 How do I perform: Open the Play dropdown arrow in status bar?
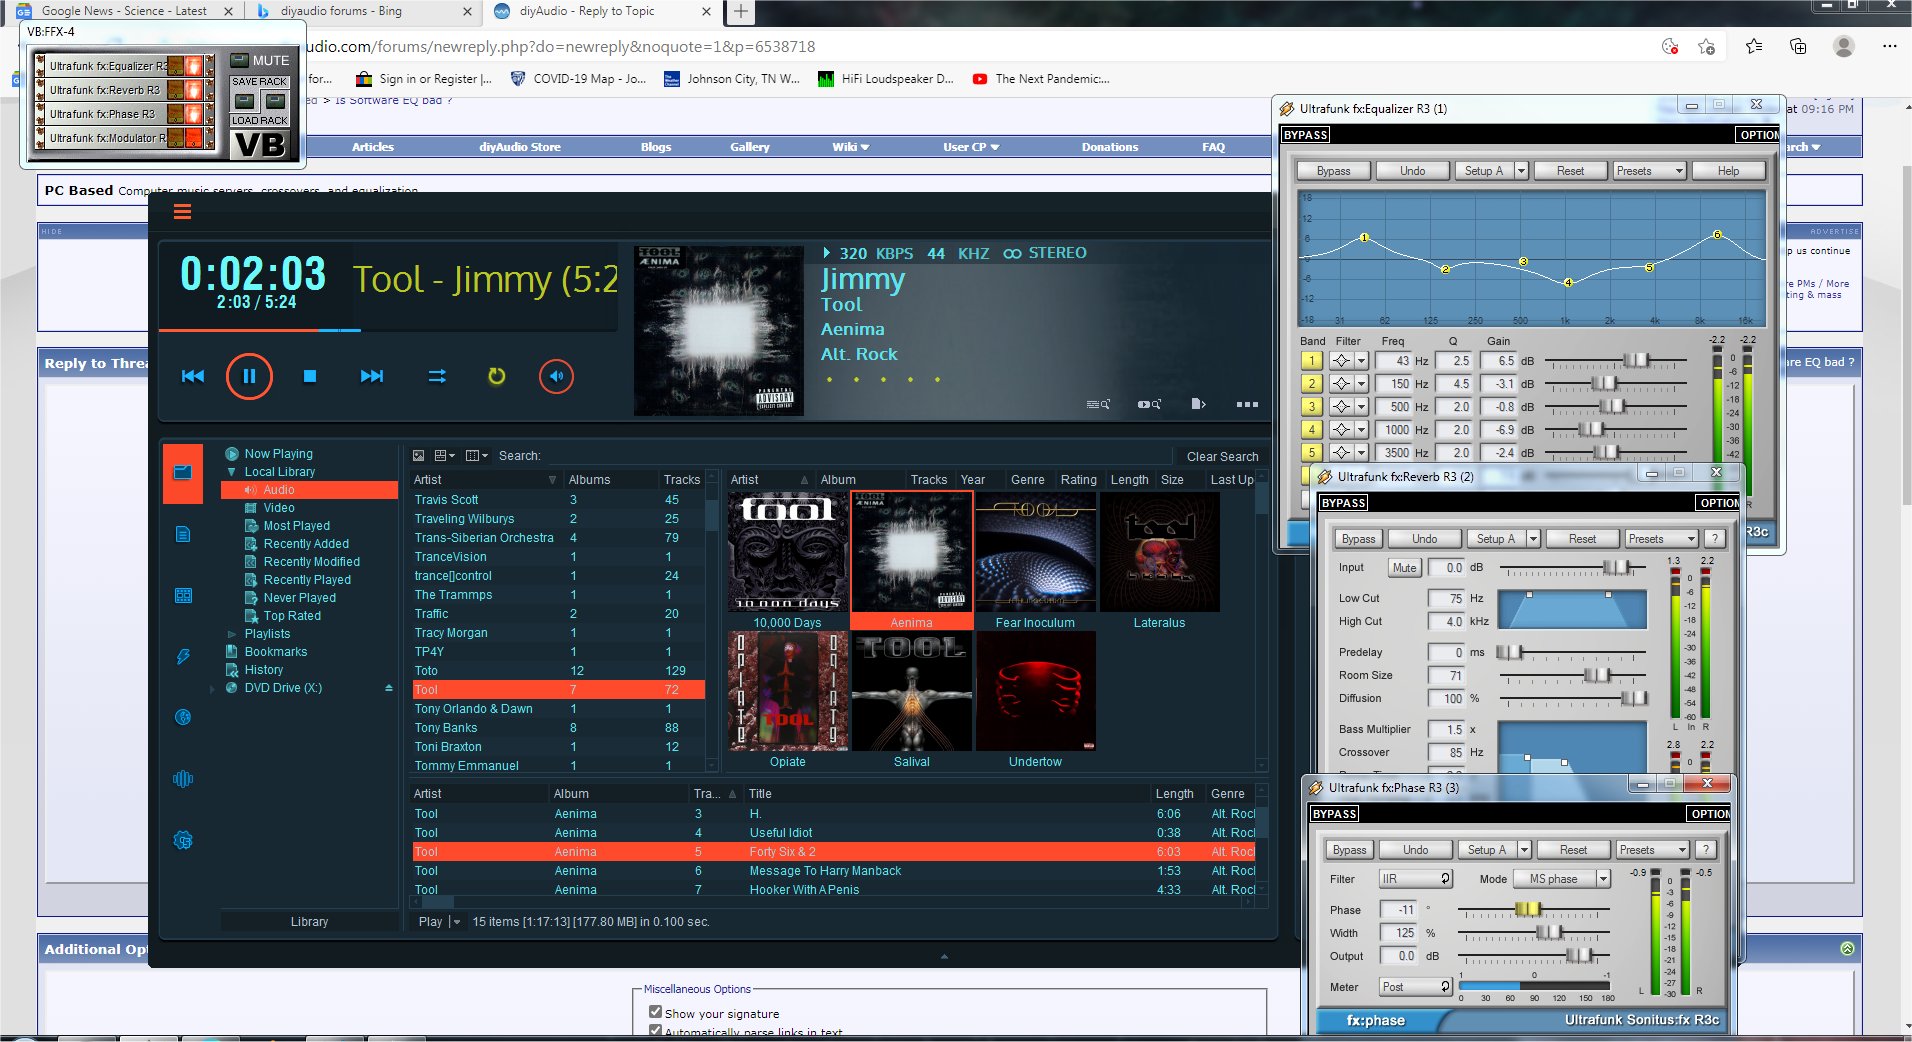click(x=457, y=922)
